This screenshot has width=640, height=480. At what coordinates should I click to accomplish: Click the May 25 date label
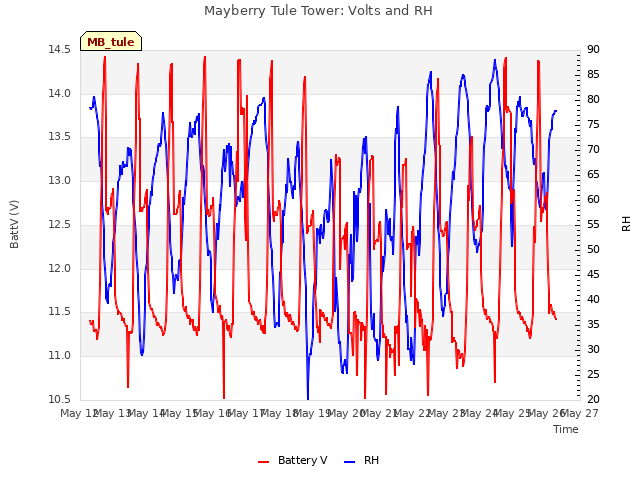[513, 413]
